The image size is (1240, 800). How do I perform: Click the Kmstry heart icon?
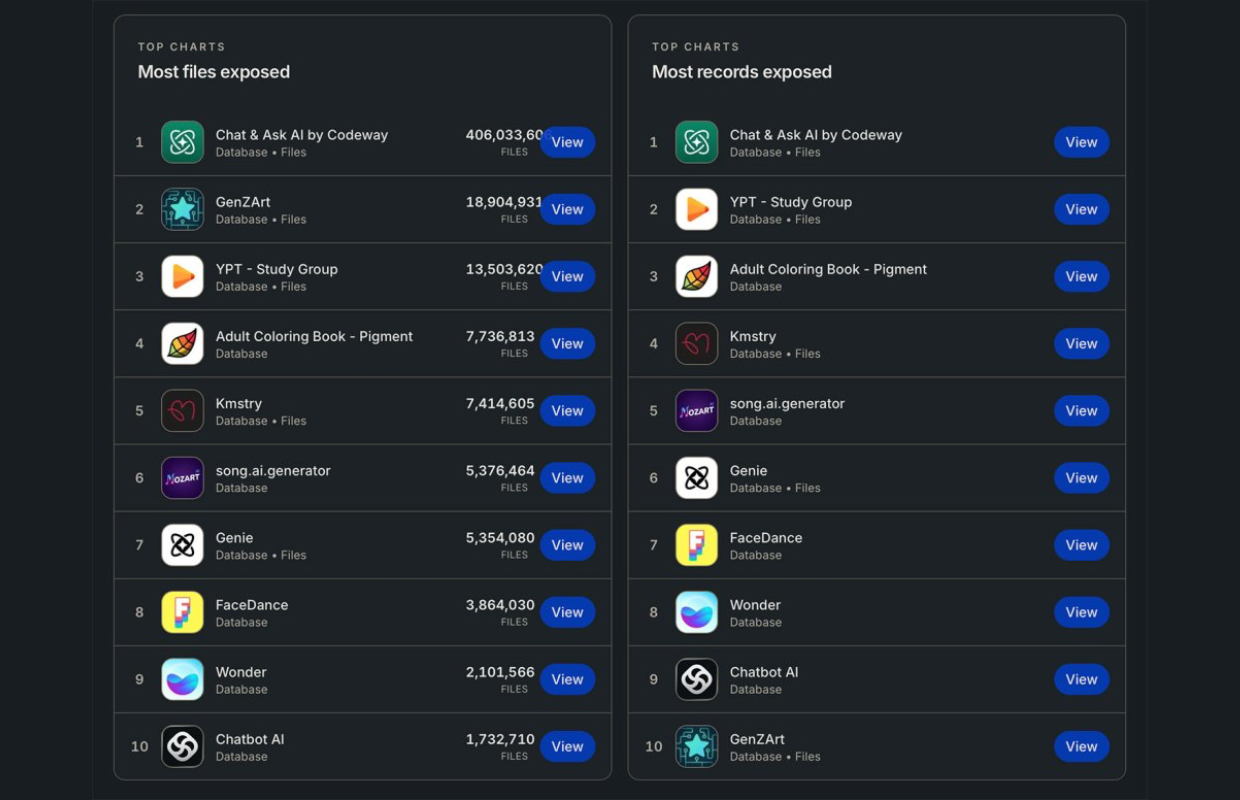(x=183, y=410)
